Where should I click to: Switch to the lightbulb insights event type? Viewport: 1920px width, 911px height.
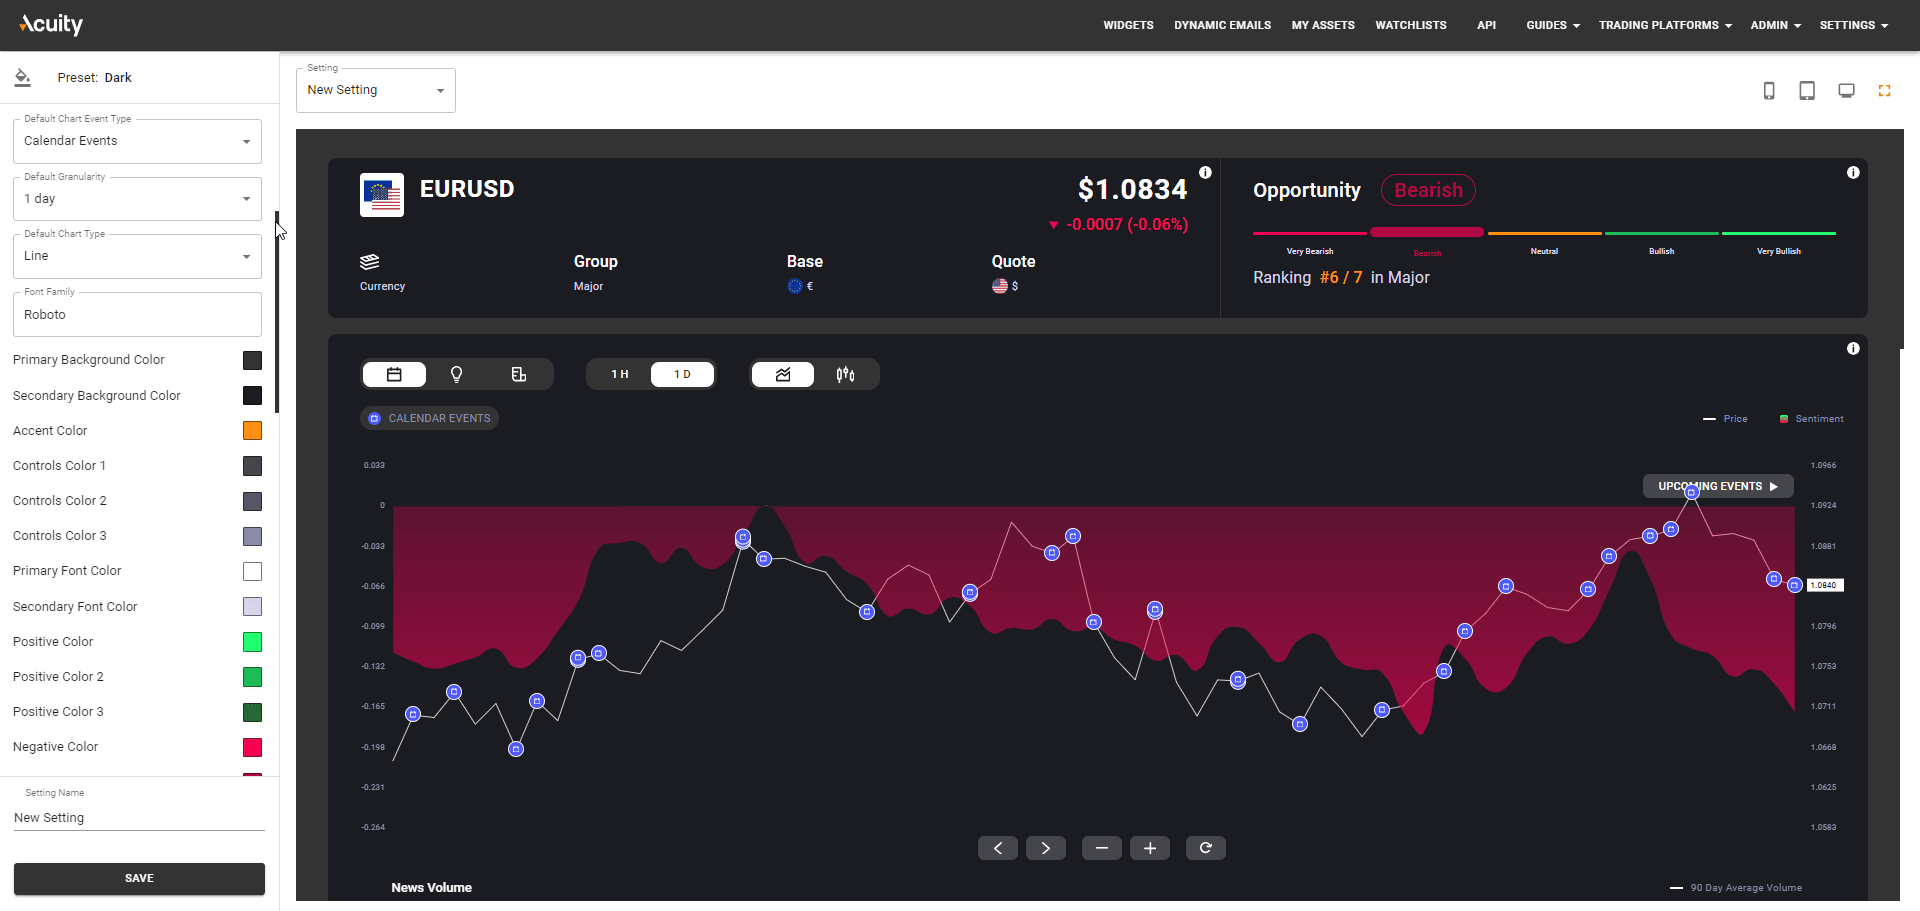(456, 374)
